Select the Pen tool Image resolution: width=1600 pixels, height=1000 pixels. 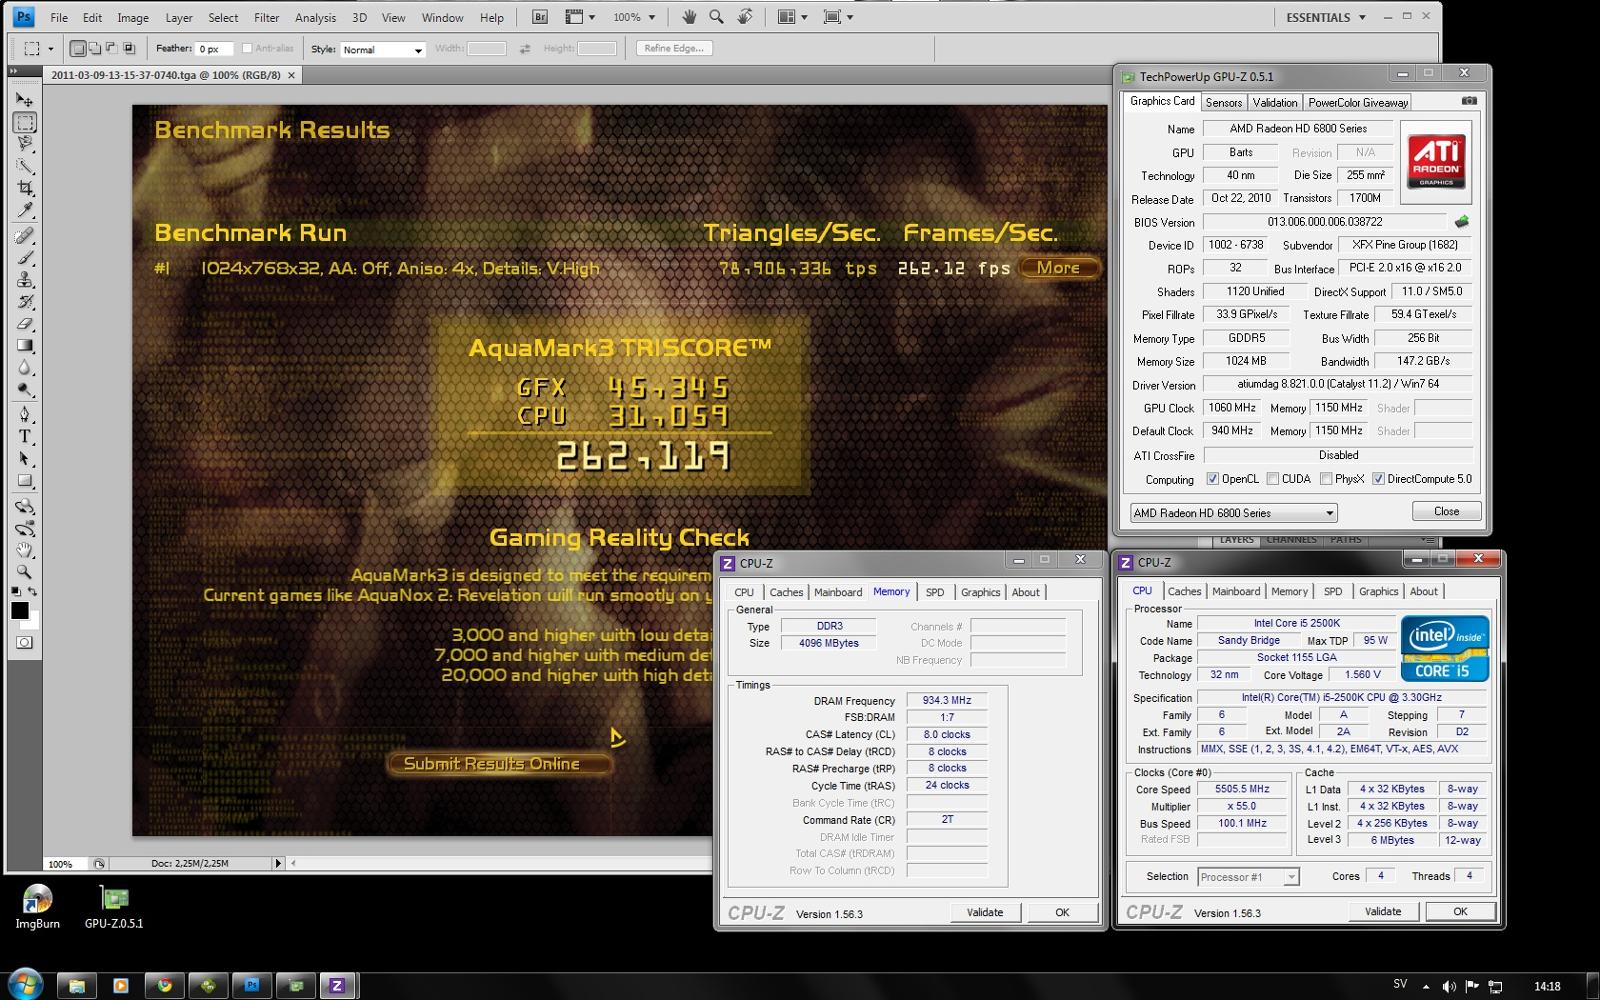coord(25,415)
